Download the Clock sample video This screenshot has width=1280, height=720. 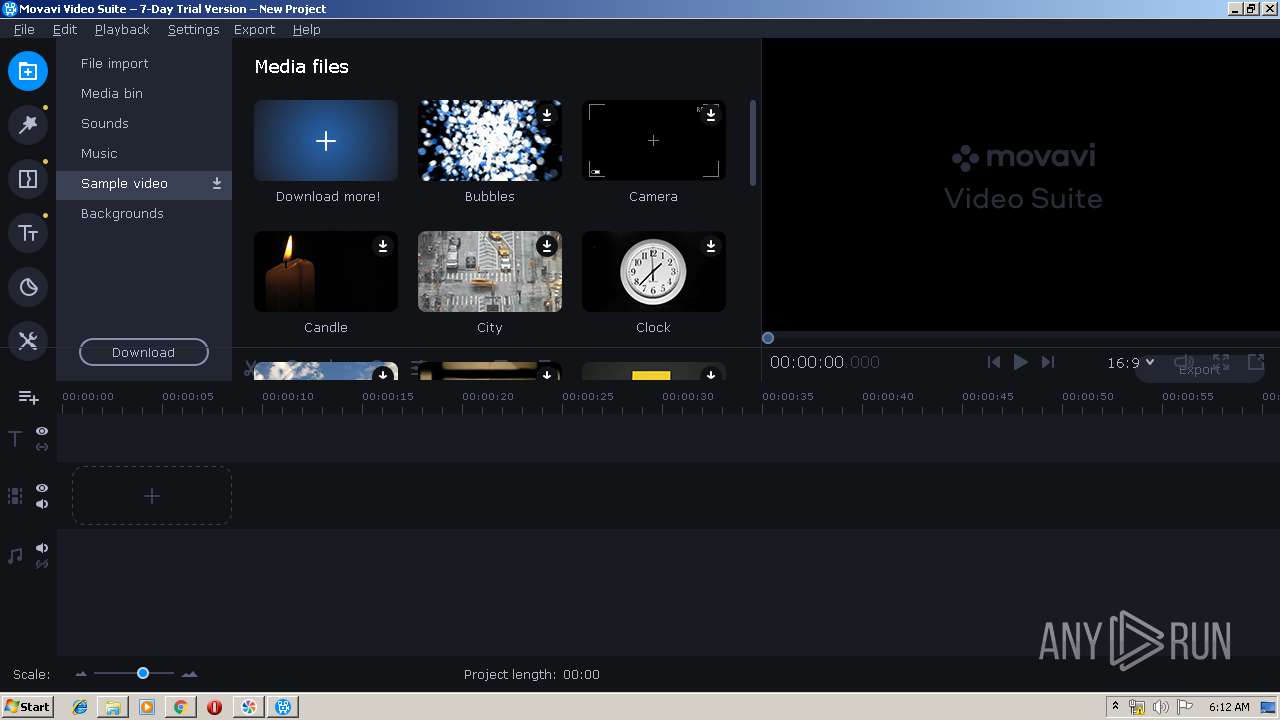[x=711, y=246]
